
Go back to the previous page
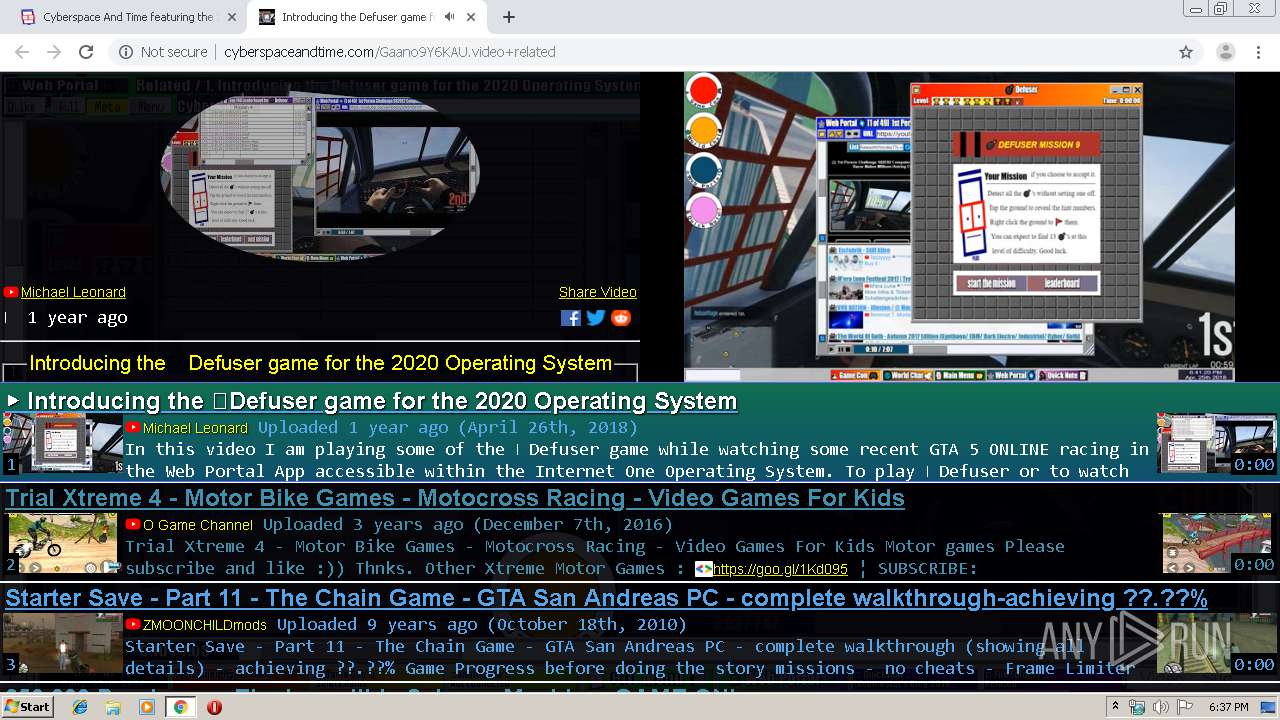pos(22,52)
